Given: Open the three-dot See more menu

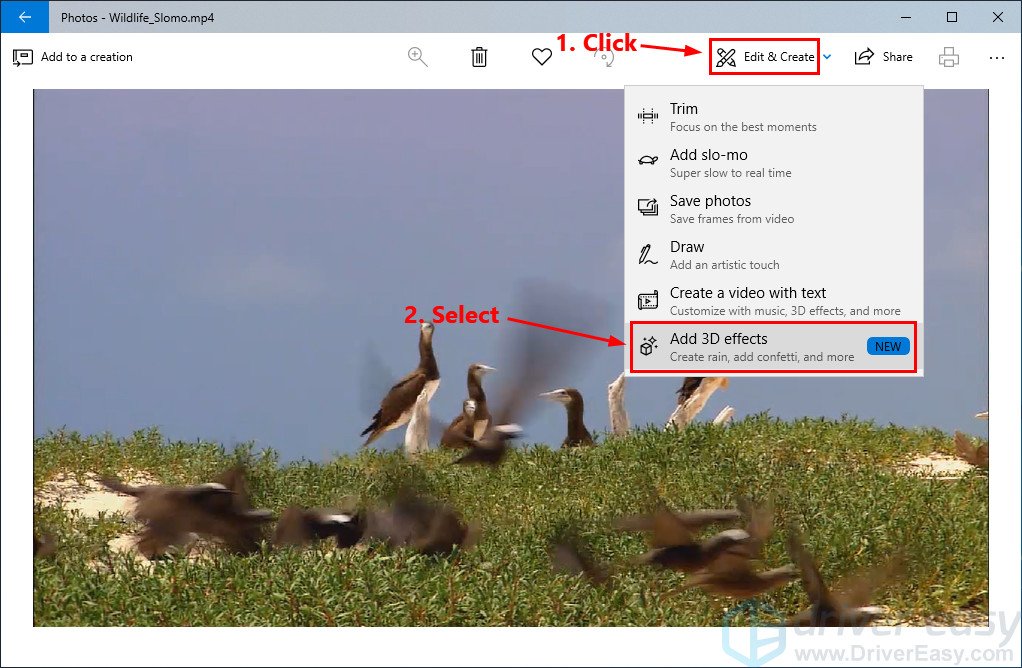Looking at the screenshot, I should coord(997,57).
